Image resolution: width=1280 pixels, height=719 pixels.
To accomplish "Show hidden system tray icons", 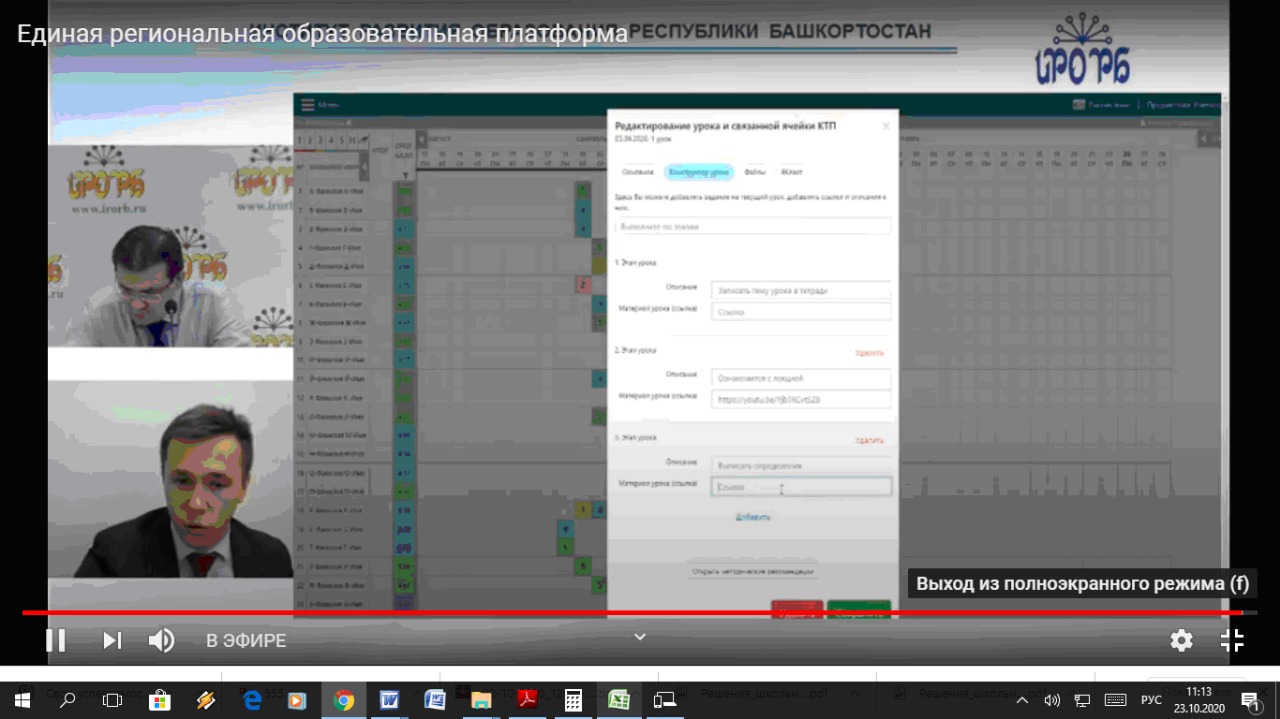I will (x=1022, y=700).
